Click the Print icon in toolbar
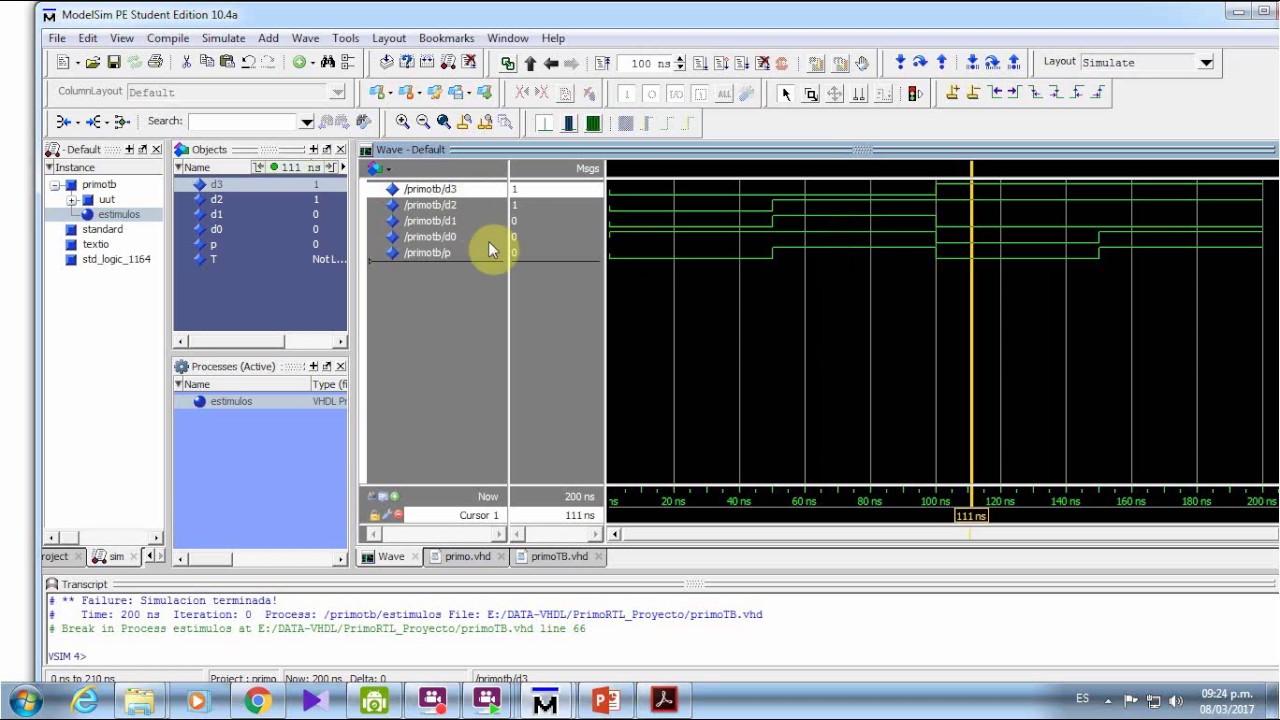The height and width of the screenshot is (720, 1280). [155, 63]
